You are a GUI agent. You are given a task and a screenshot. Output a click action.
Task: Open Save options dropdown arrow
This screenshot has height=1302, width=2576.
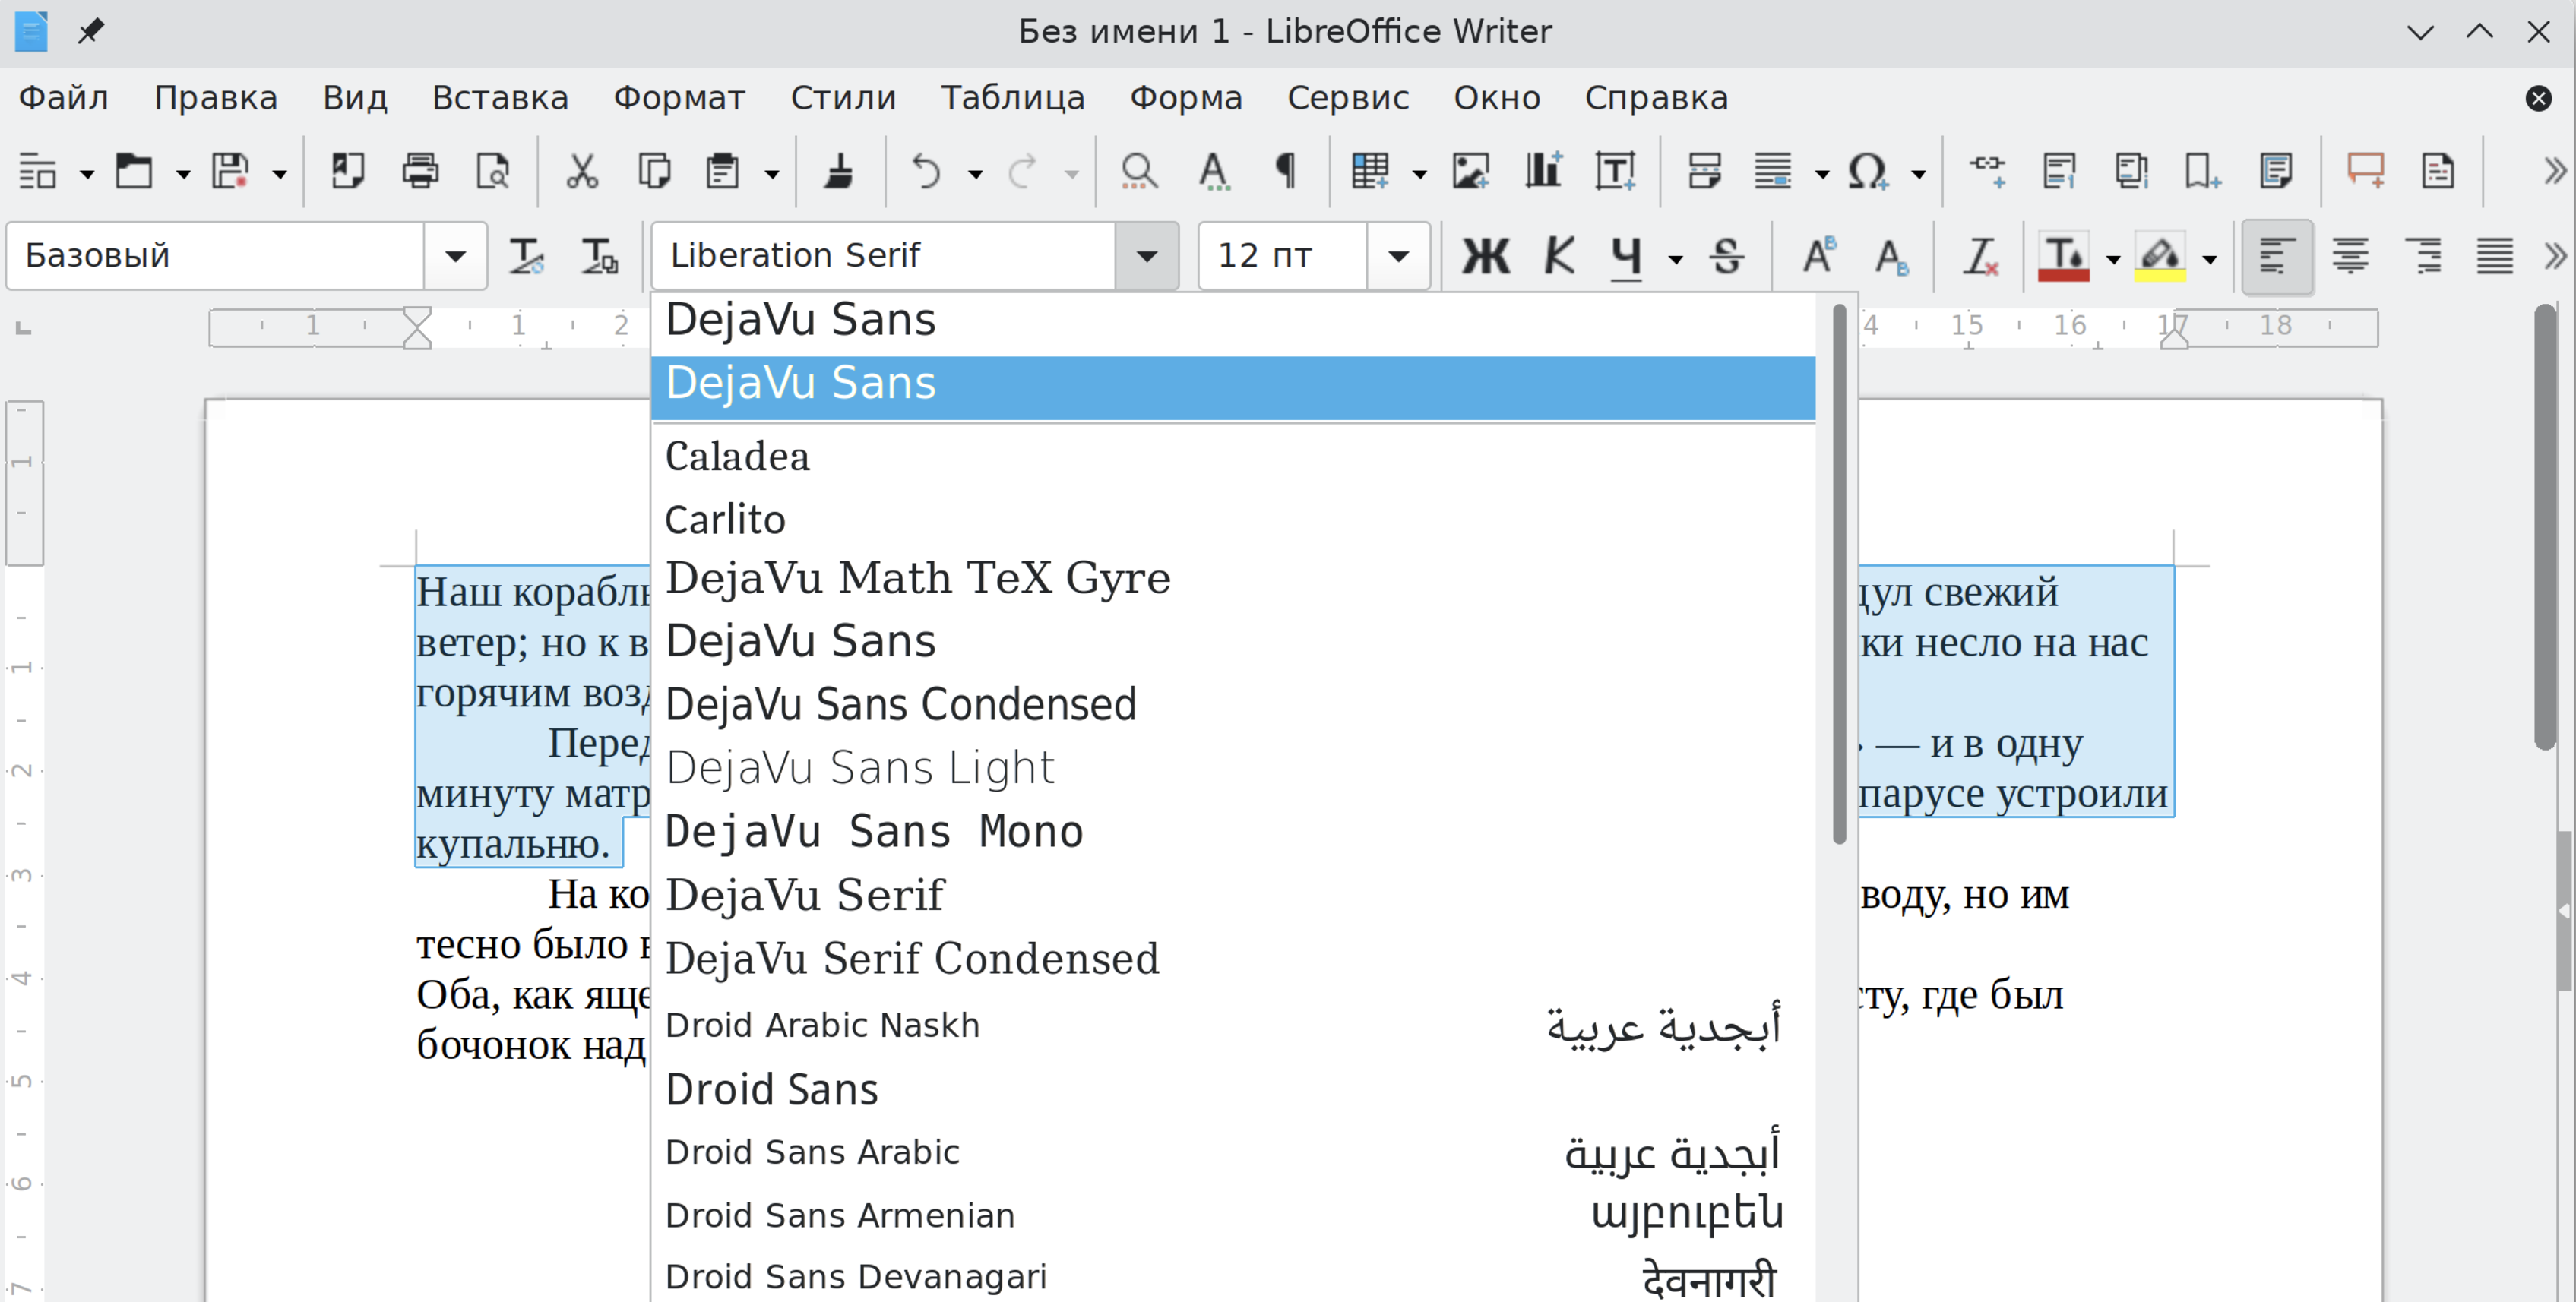tap(280, 174)
